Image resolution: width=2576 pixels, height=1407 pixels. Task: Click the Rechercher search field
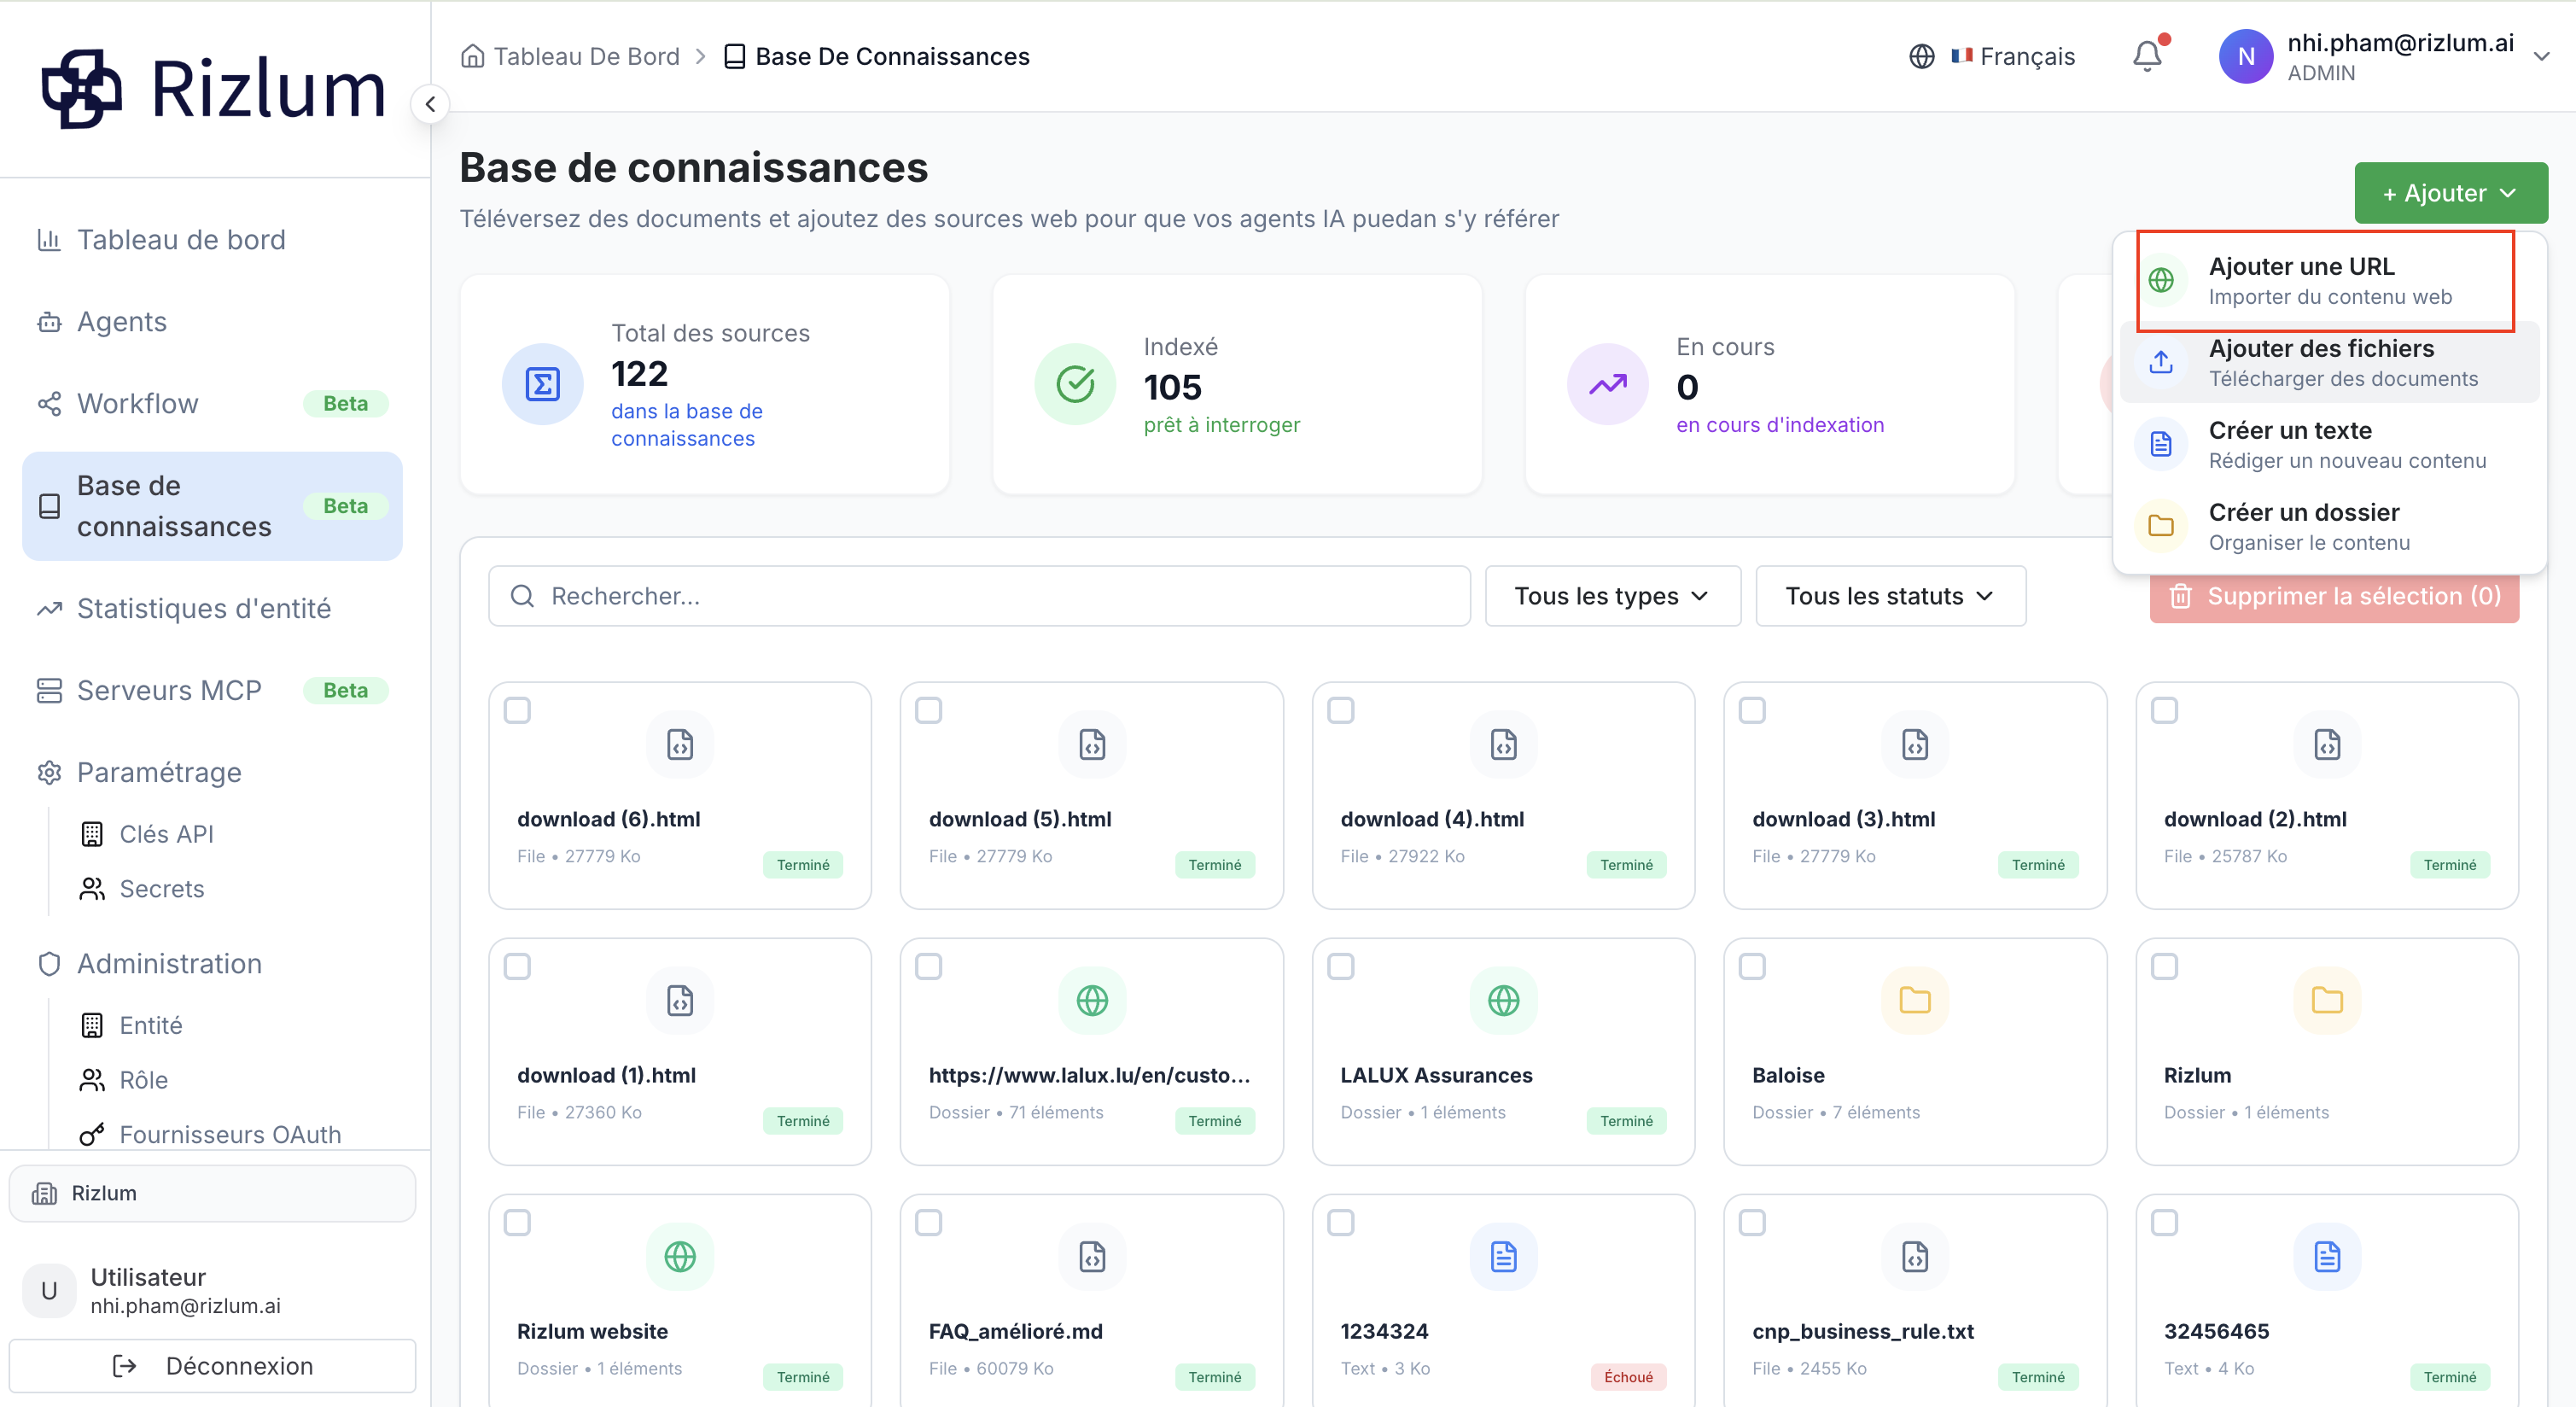(x=979, y=596)
